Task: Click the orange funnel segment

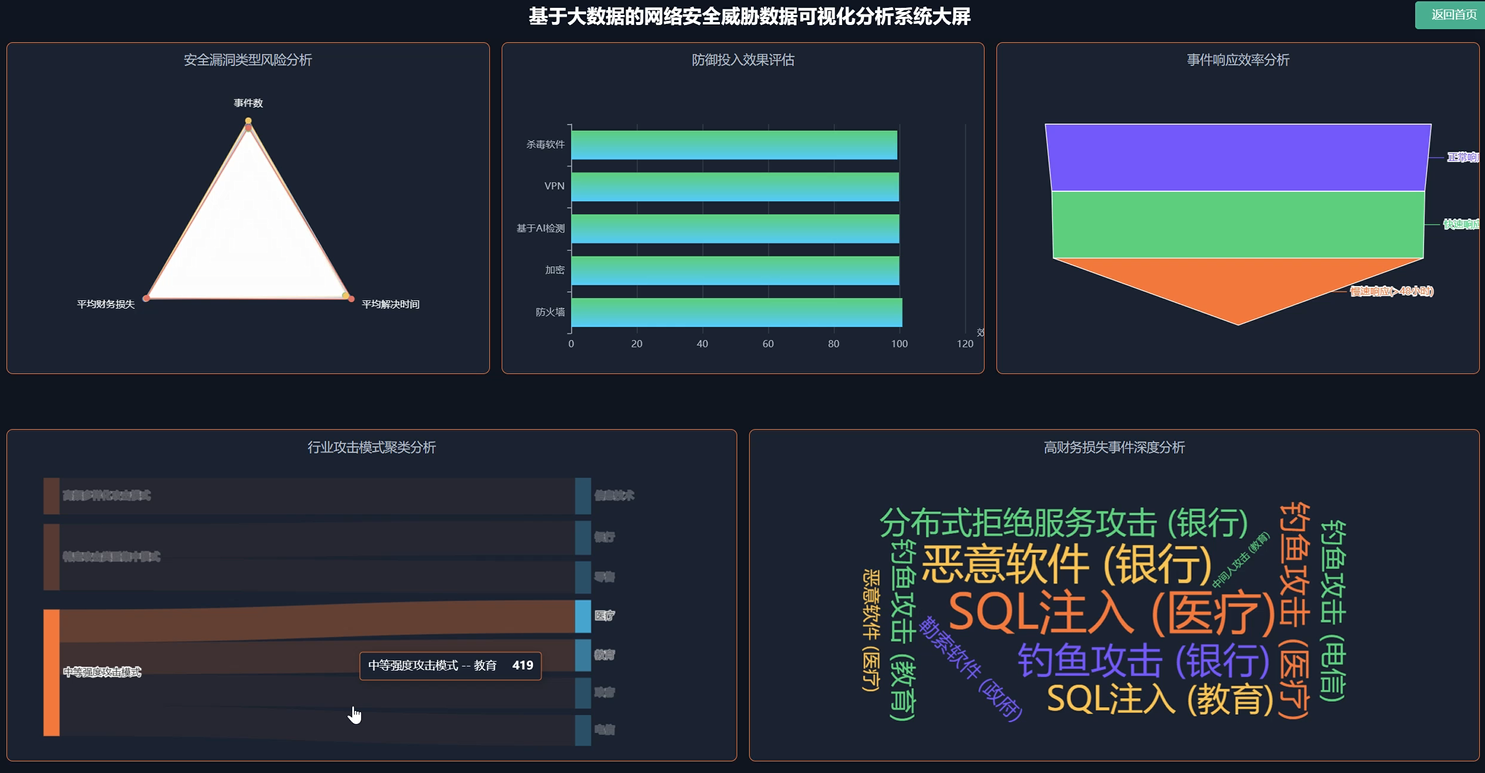Action: click(1238, 284)
